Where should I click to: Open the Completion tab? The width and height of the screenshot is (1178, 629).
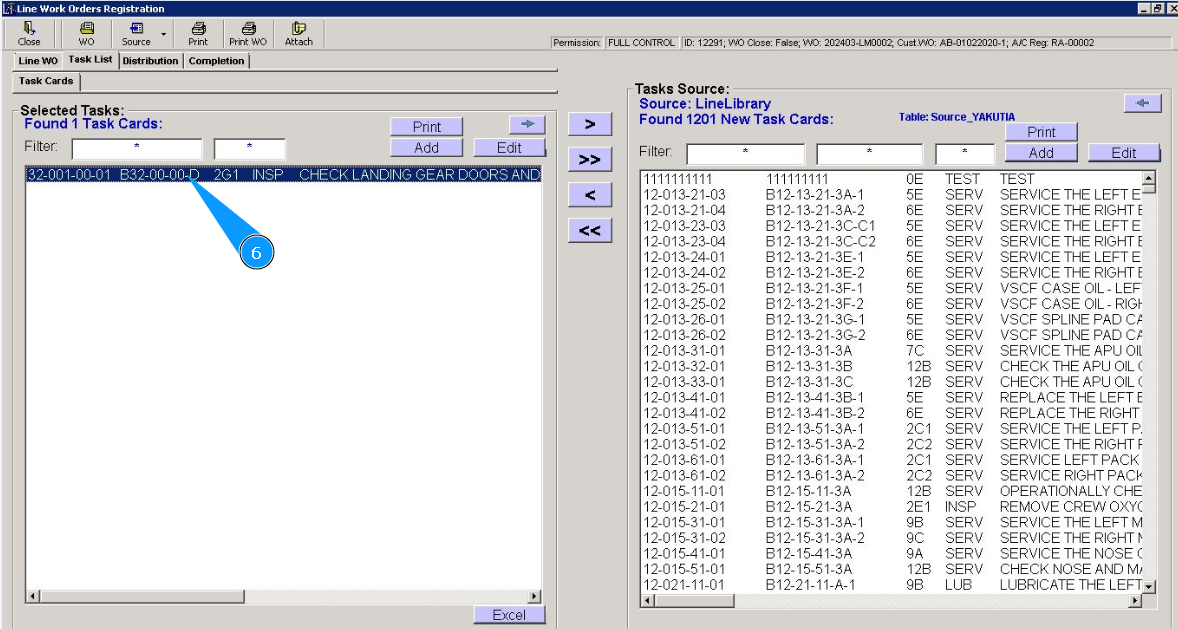click(x=216, y=61)
